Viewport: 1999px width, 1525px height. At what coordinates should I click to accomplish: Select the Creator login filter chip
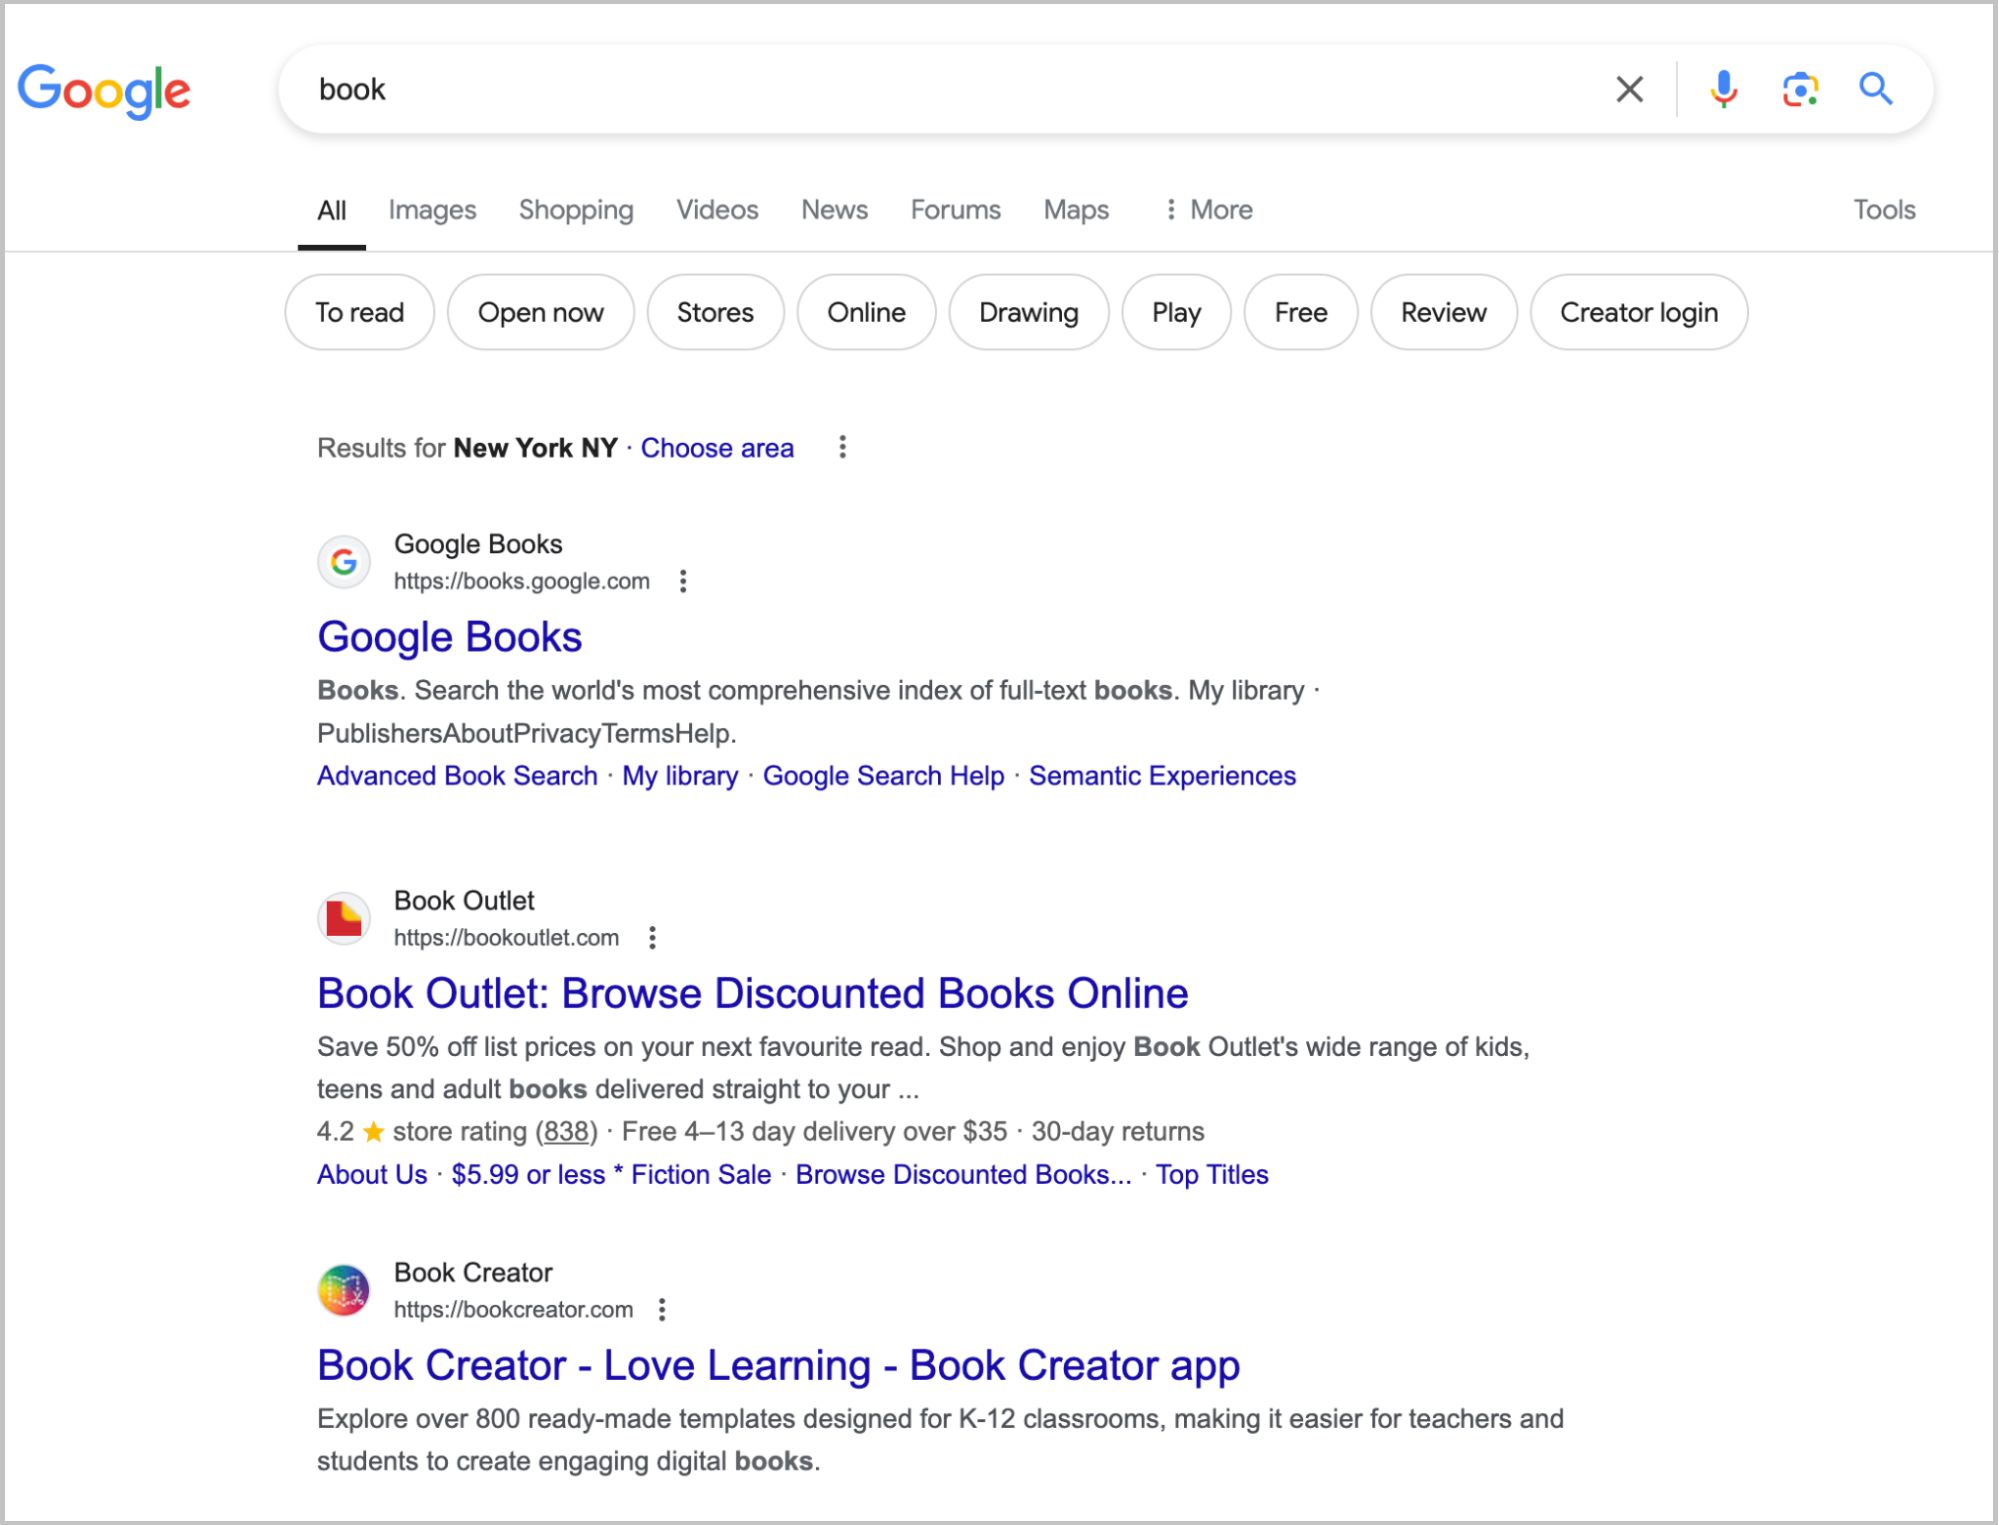coord(1638,313)
